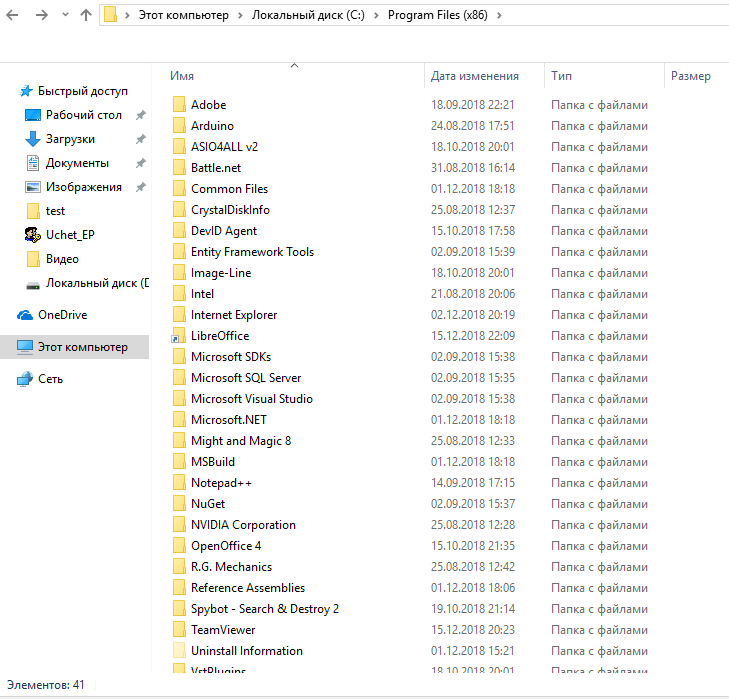
Task: Go back with the Back arrow
Action: pos(12,15)
